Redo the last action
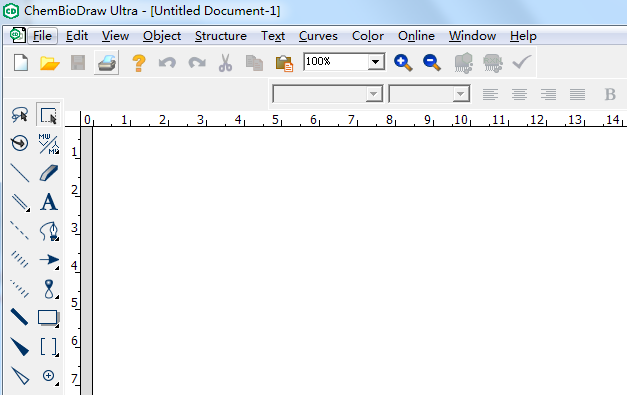 [197, 63]
